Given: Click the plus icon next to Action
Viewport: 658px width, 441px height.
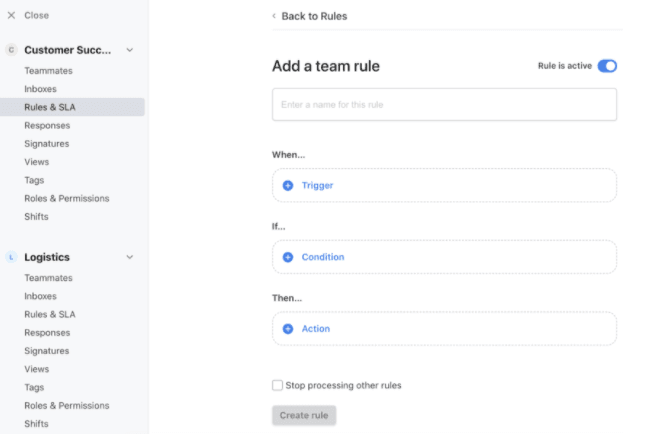Looking at the screenshot, I should click(x=288, y=329).
